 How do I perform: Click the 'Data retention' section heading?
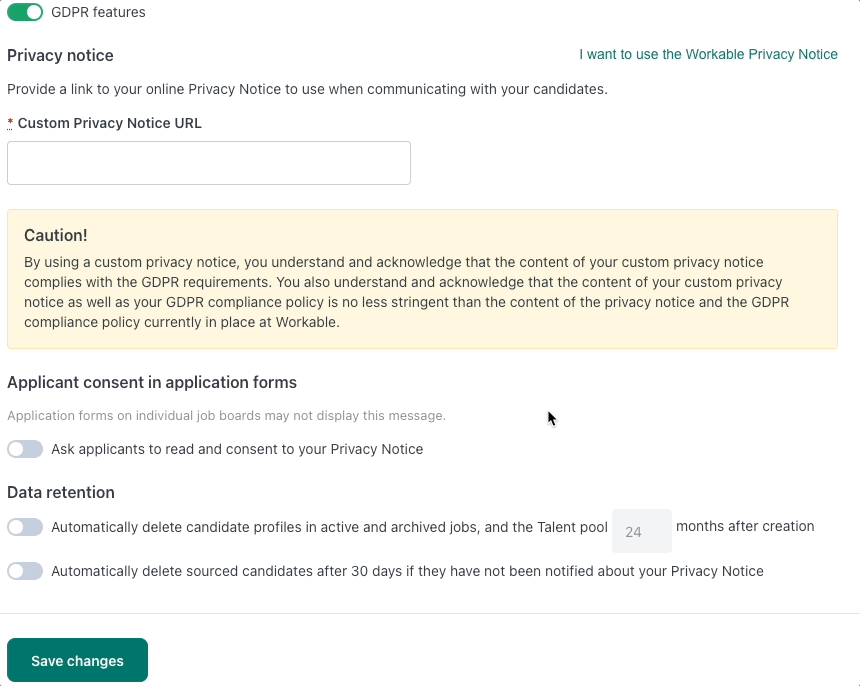(61, 492)
